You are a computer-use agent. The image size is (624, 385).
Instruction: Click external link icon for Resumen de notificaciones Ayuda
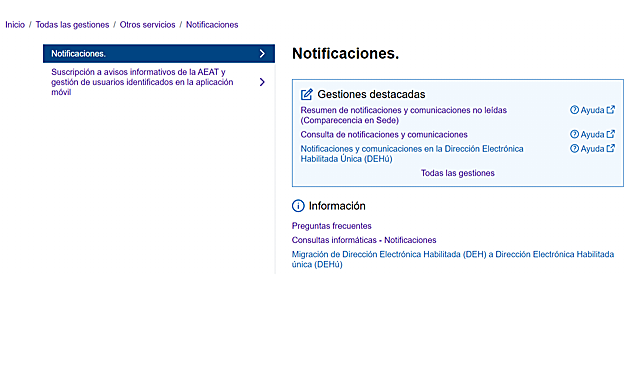[x=611, y=109]
